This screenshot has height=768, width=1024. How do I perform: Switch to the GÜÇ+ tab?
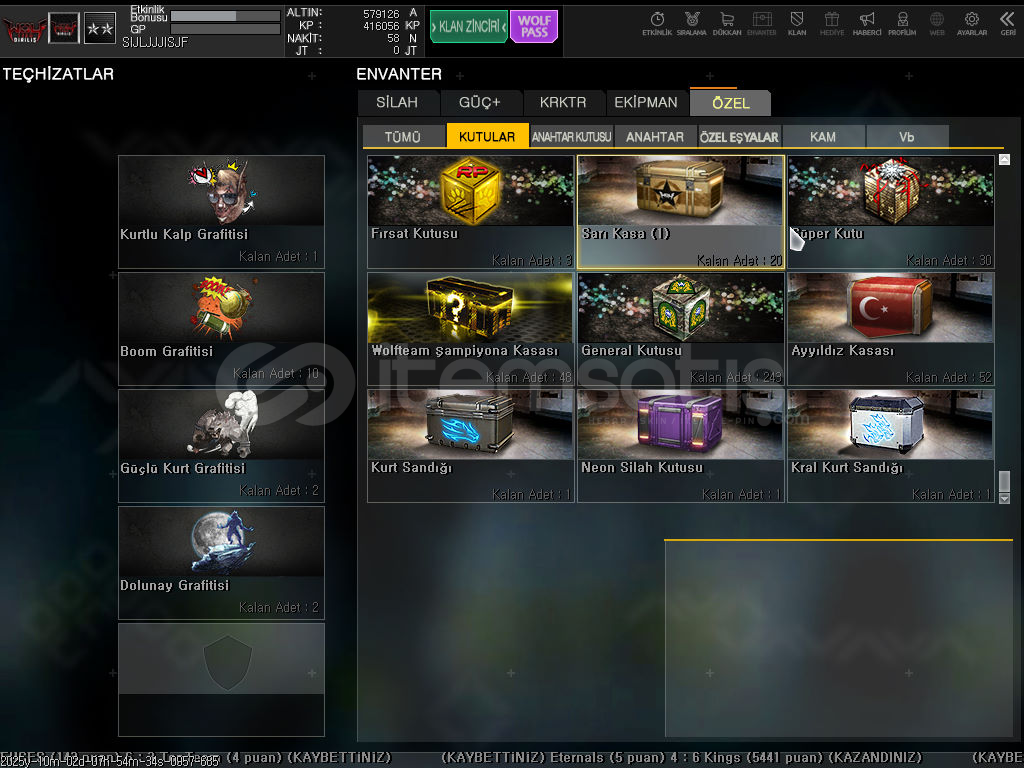pos(480,103)
